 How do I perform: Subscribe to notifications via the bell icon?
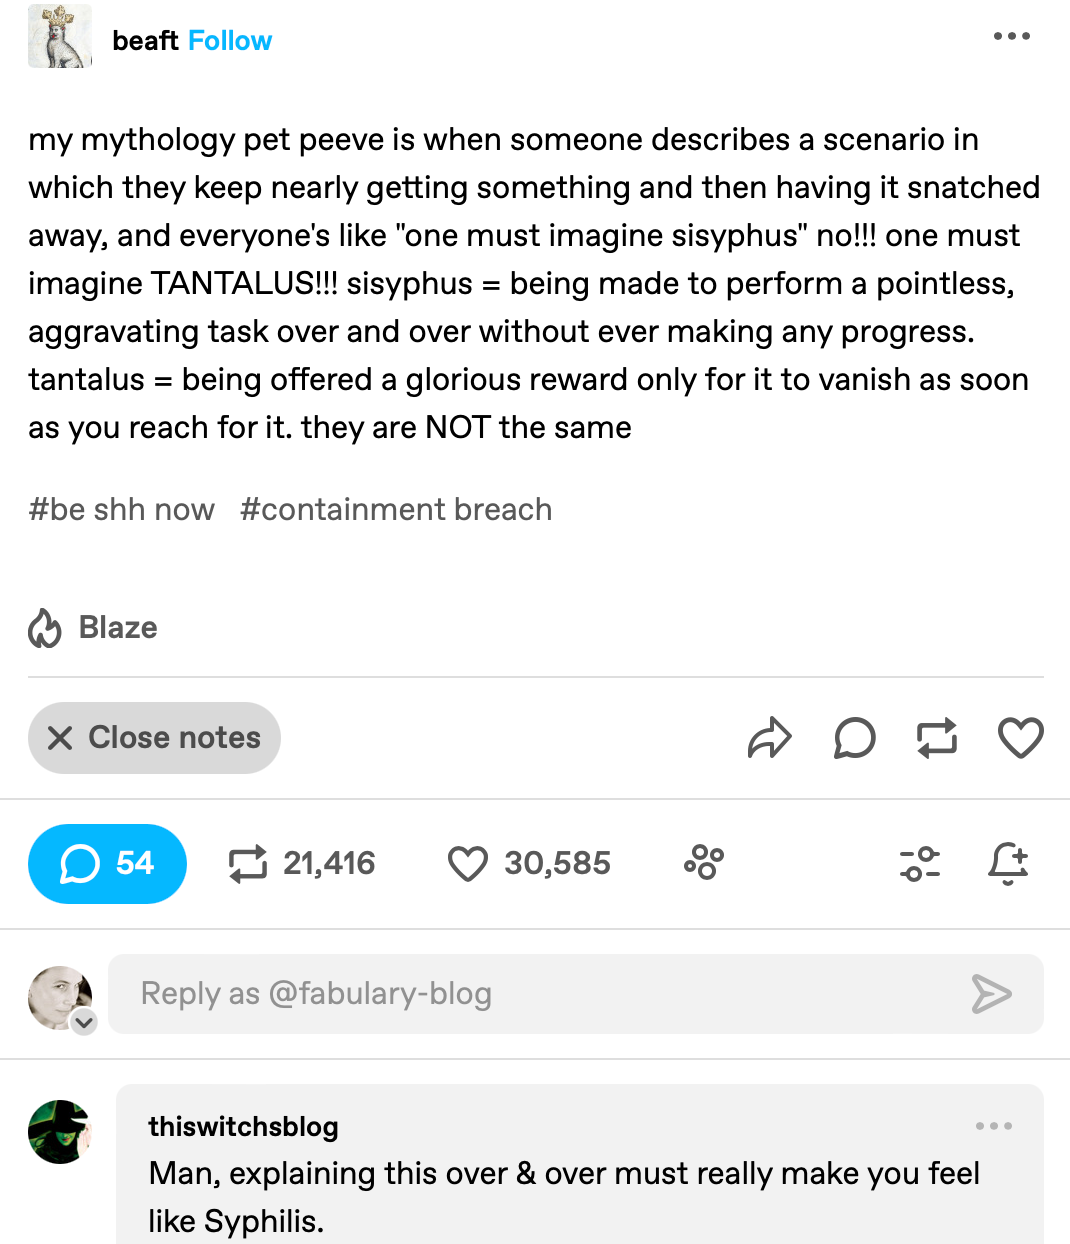pyautogui.click(x=1008, y=862)
